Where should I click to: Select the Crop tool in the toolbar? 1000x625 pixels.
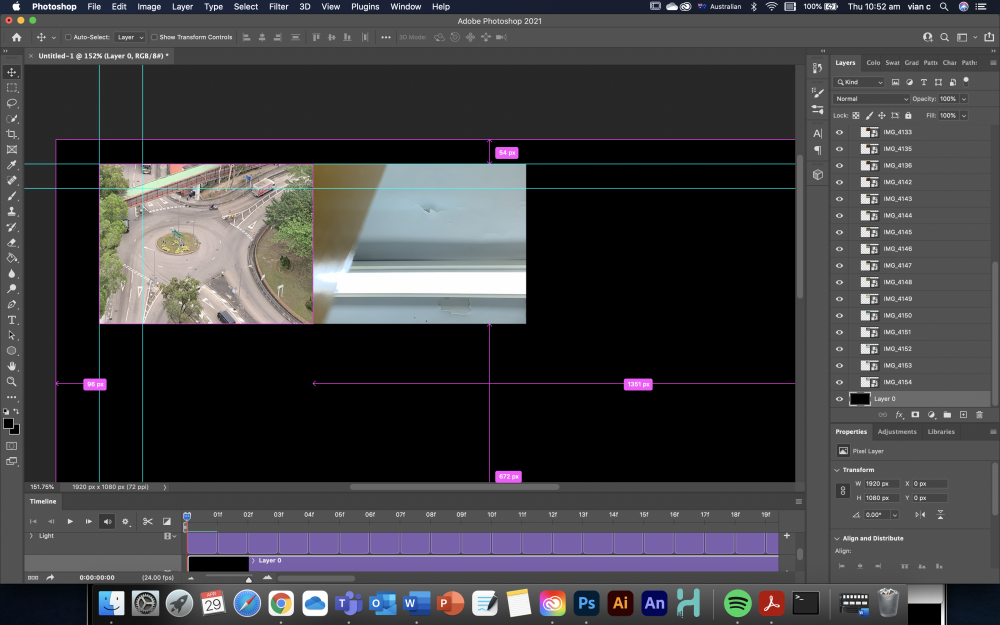click(12, 134)
